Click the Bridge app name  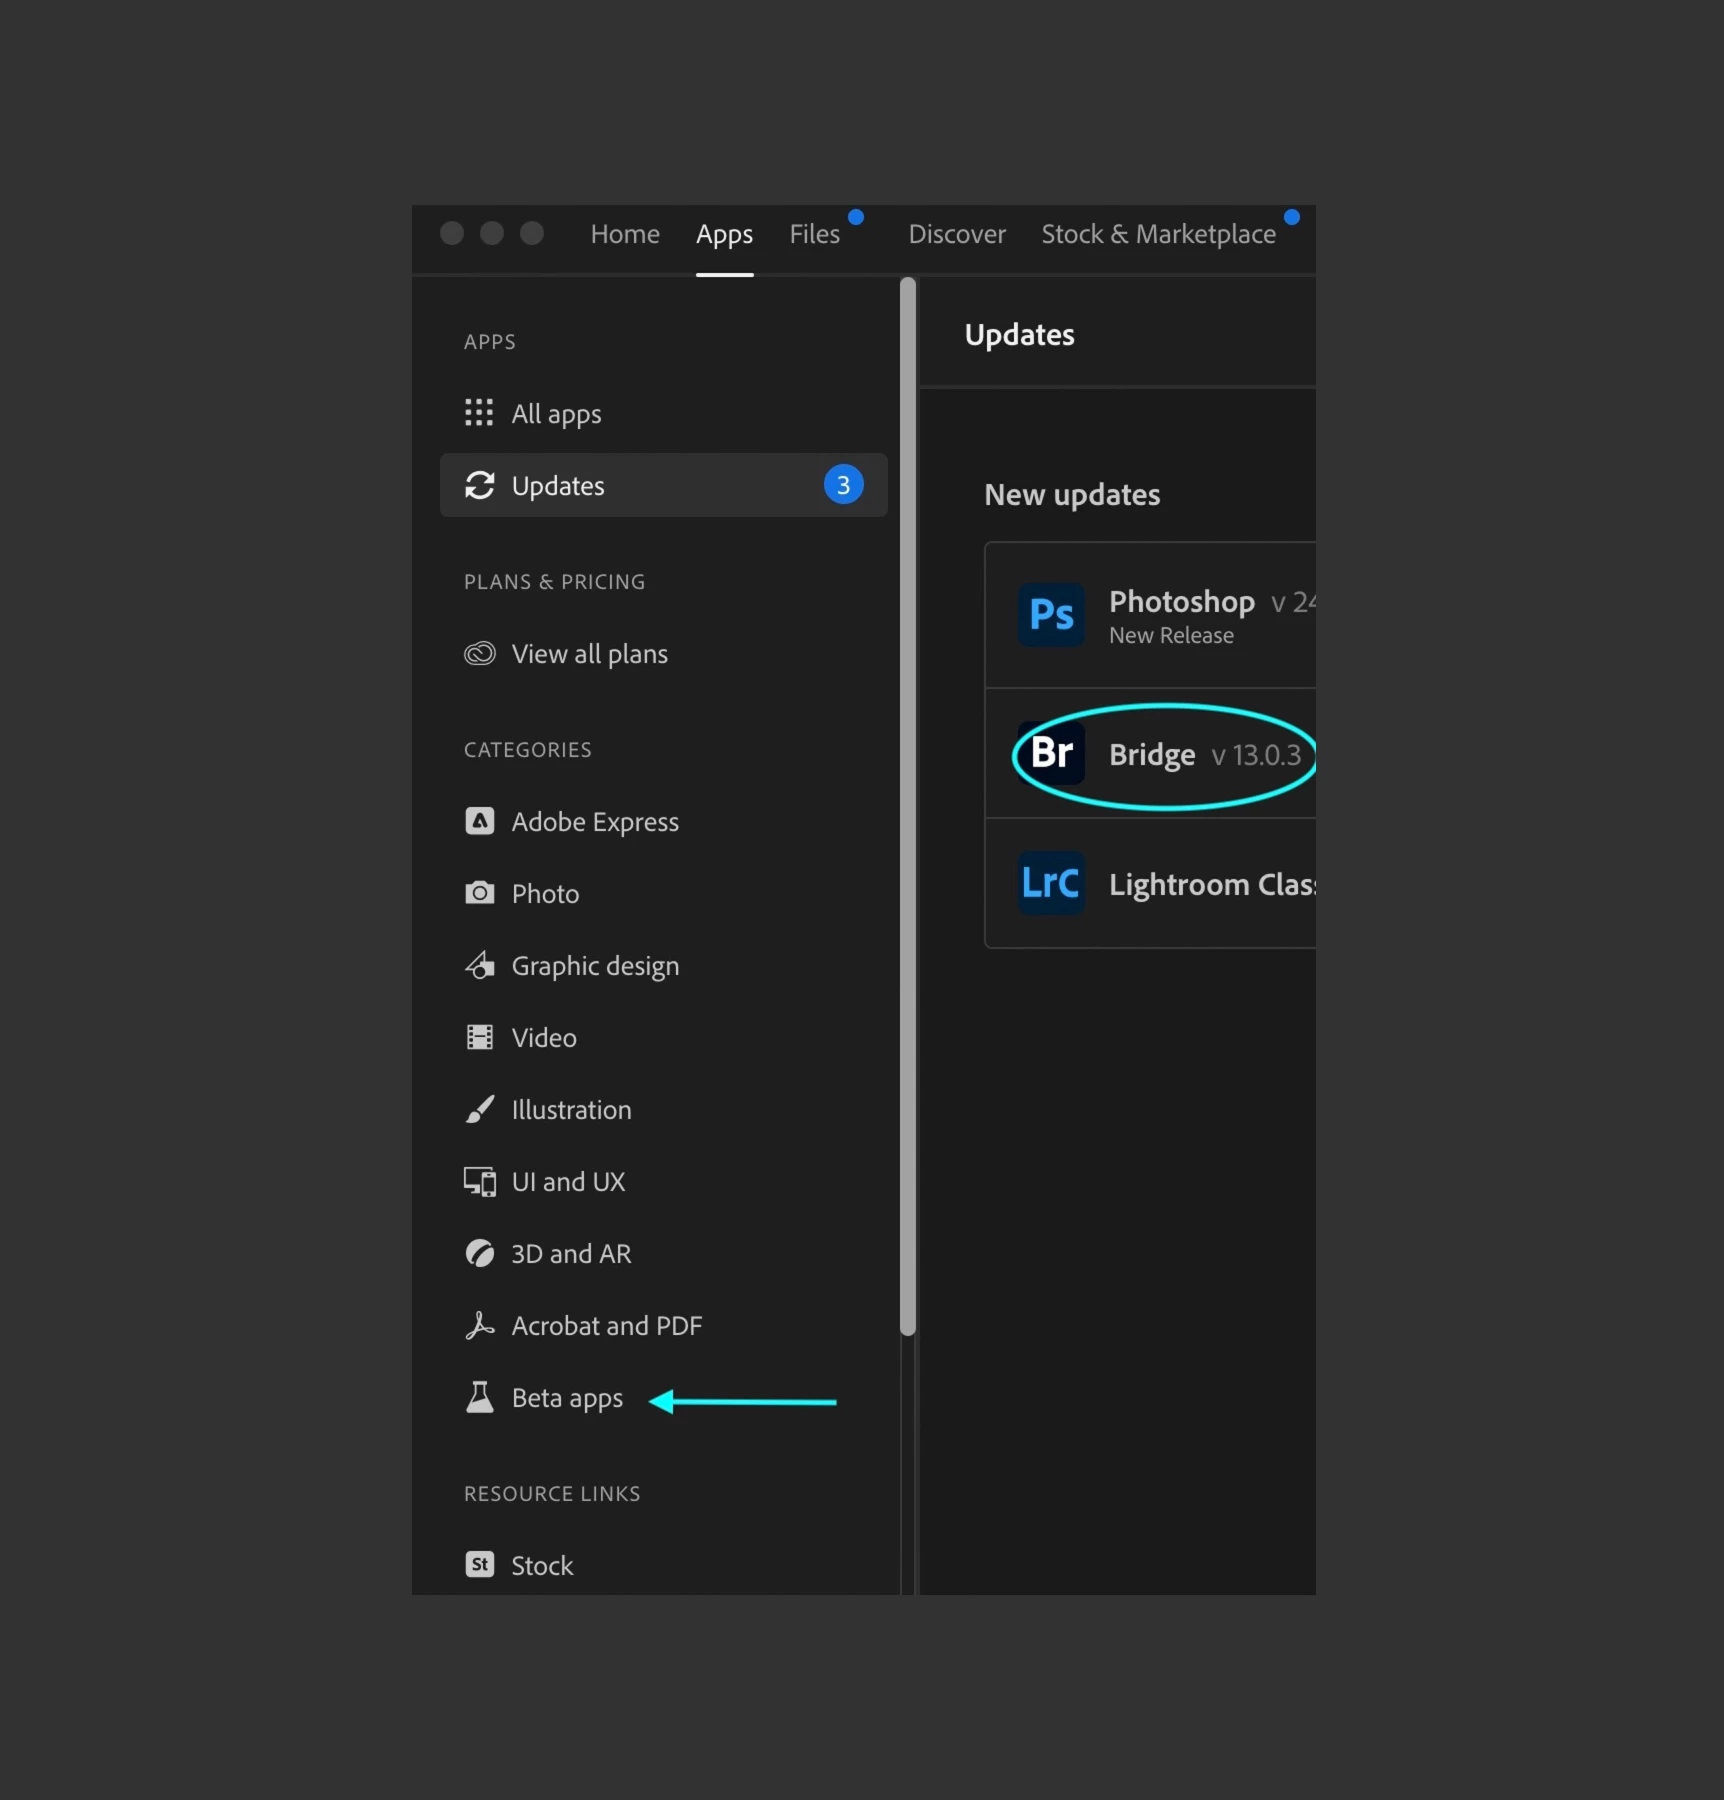(1152, 755)
